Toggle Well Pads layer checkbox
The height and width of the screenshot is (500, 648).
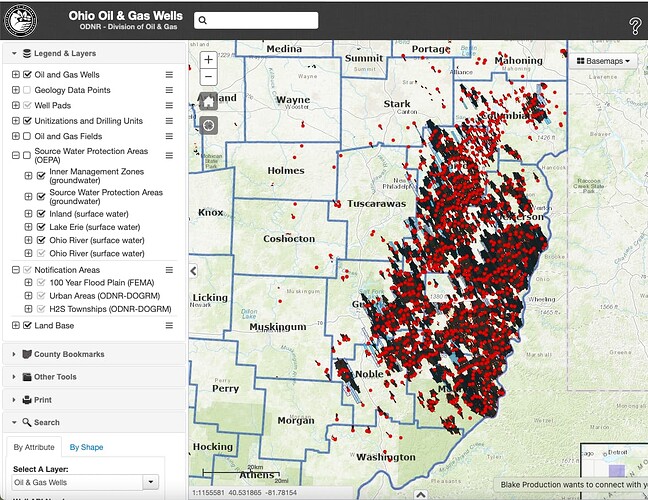click(x=27, y=105)
